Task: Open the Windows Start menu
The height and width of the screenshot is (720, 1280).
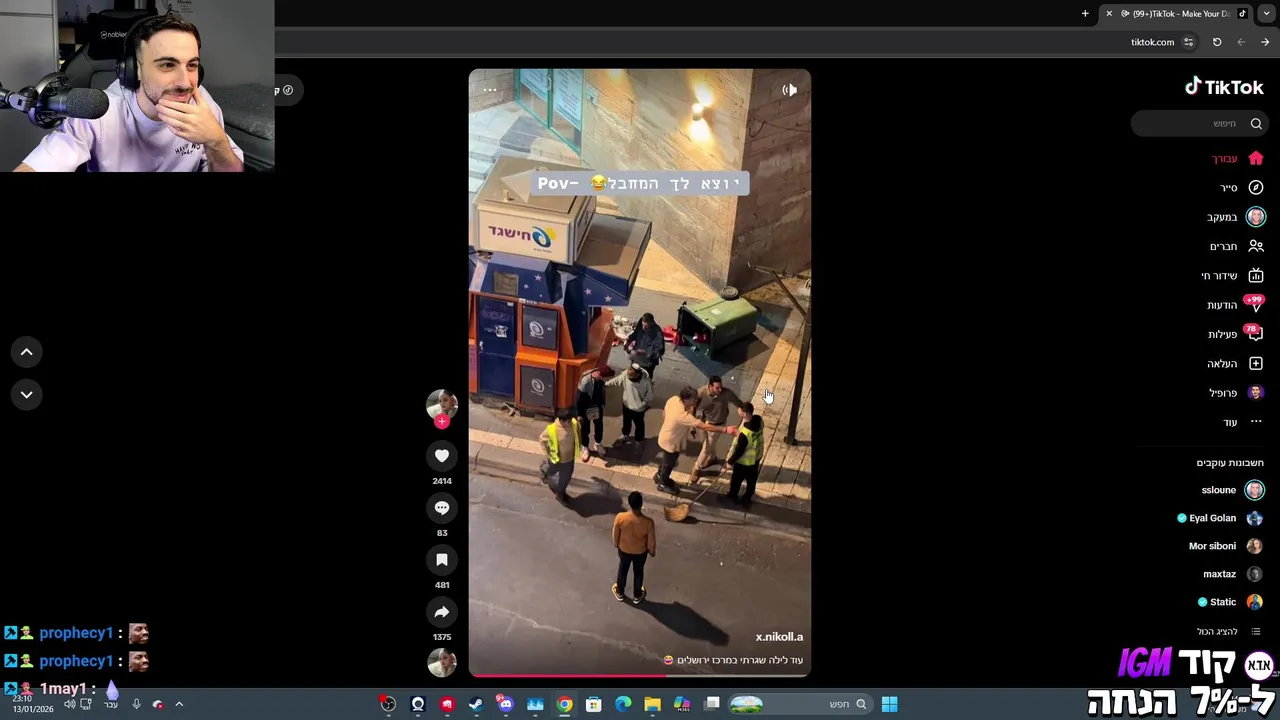Action: click(889, 704)
